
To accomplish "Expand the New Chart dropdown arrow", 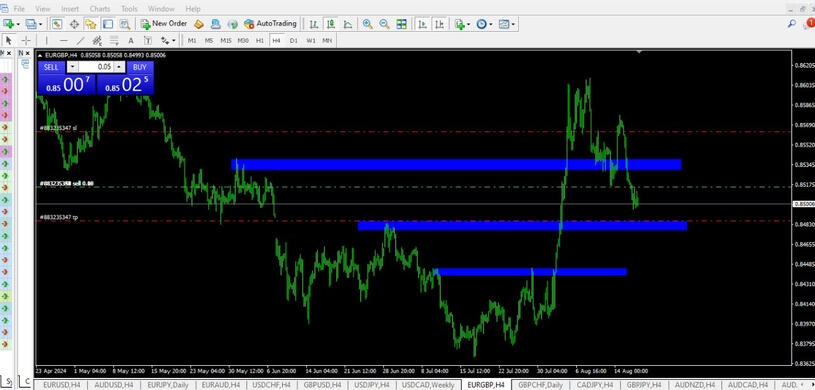I will (18, 24).
